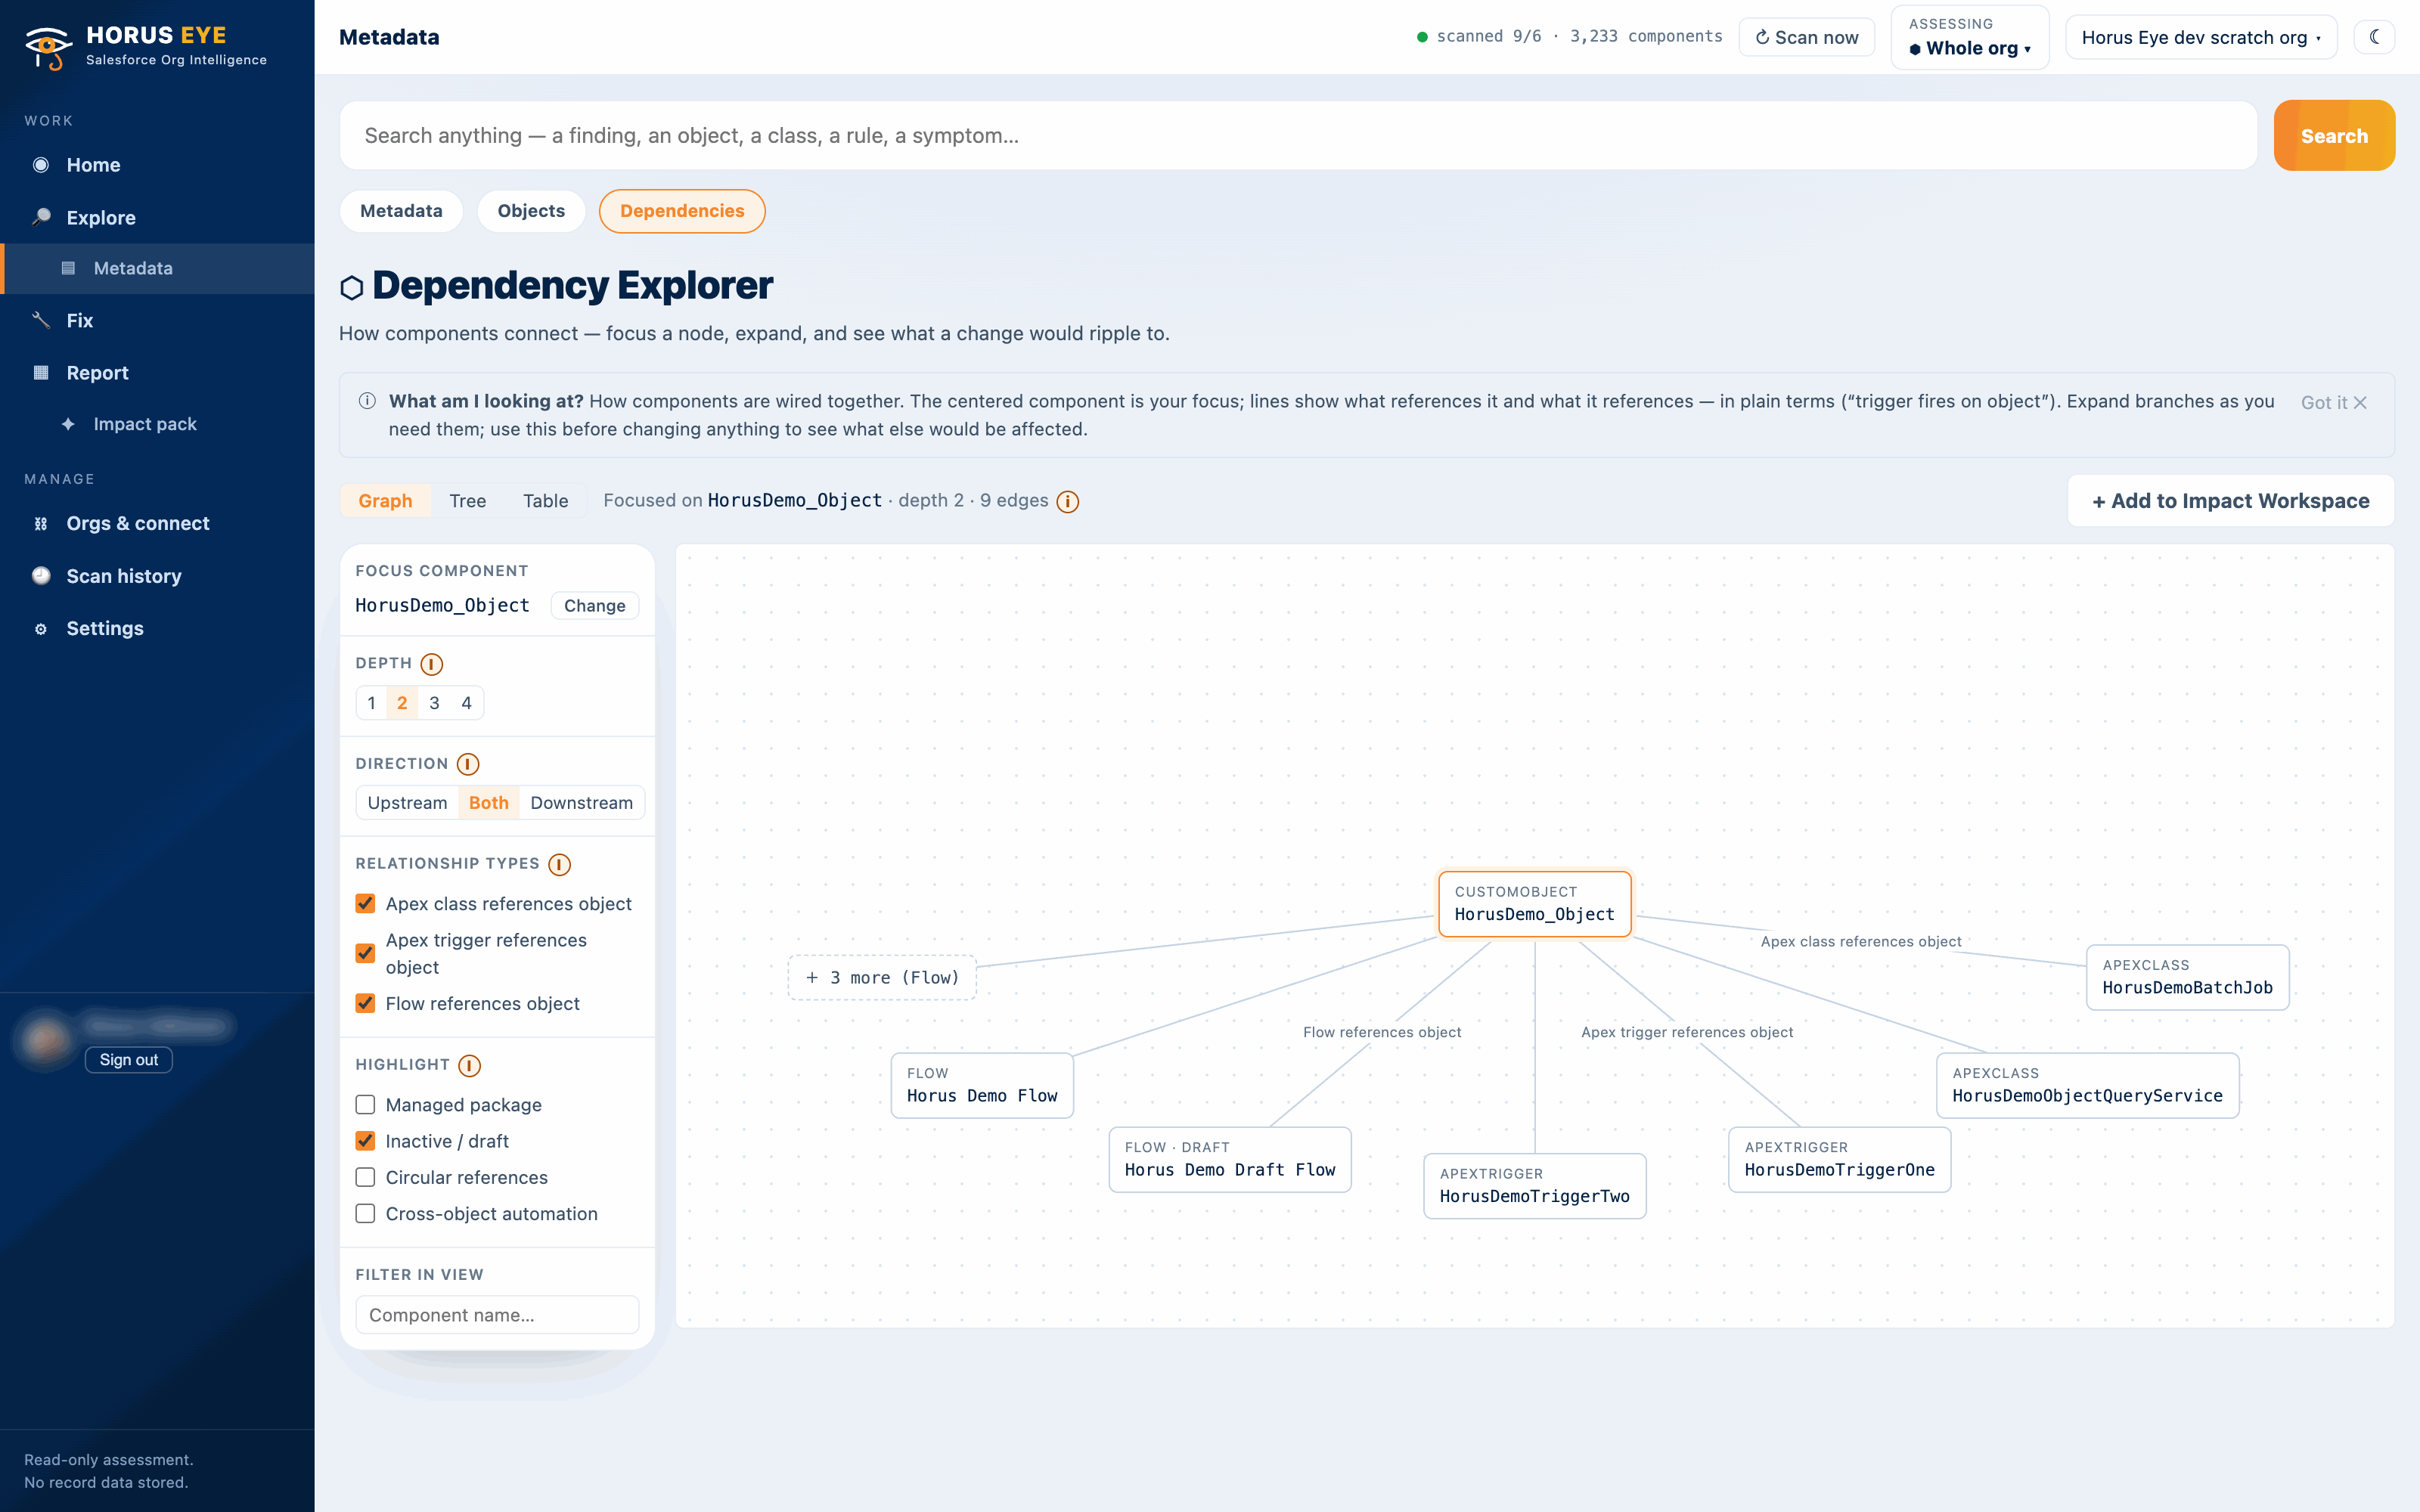
Task: Click the Impact pack star icon
Action: point(68,424)
